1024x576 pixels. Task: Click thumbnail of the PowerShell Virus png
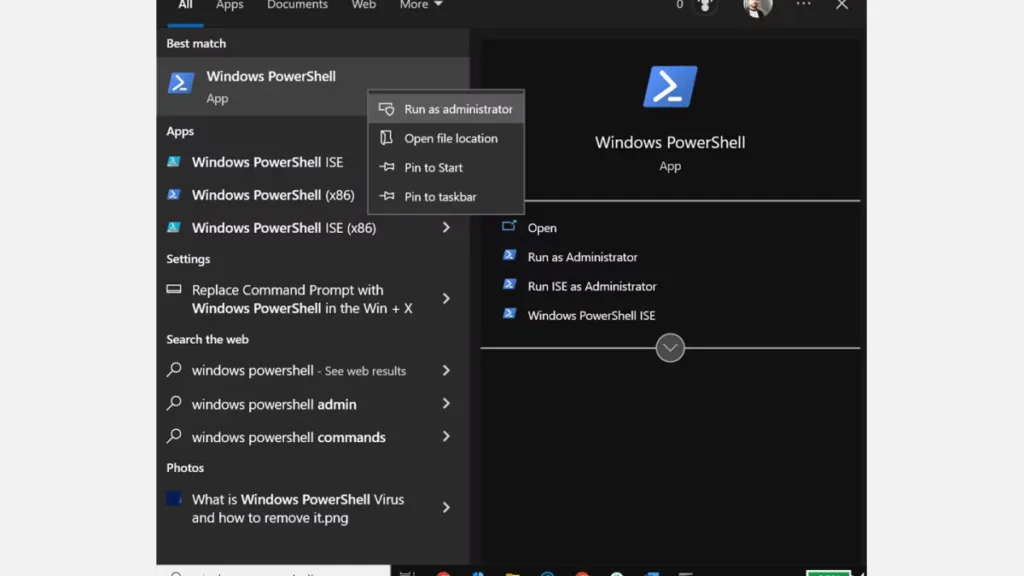point(174,499)
